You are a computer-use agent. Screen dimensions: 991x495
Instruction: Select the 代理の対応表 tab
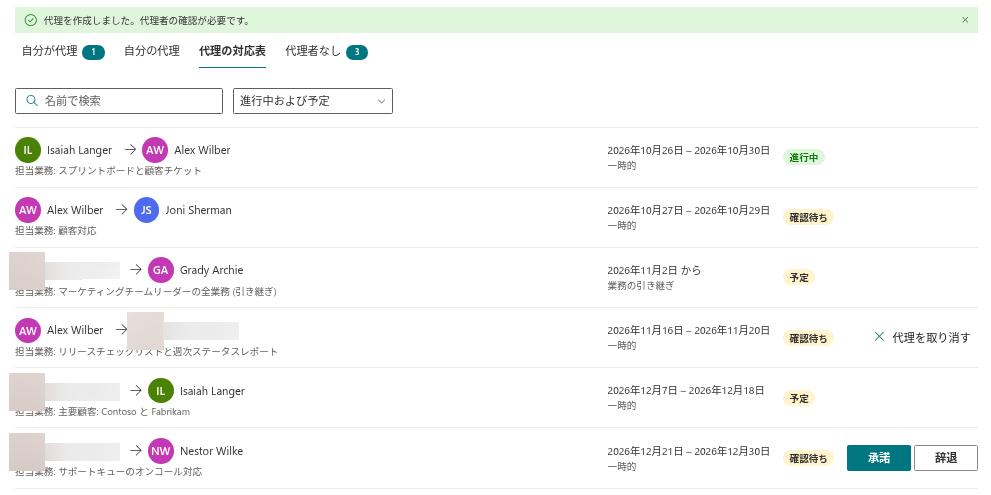[232, 51]
